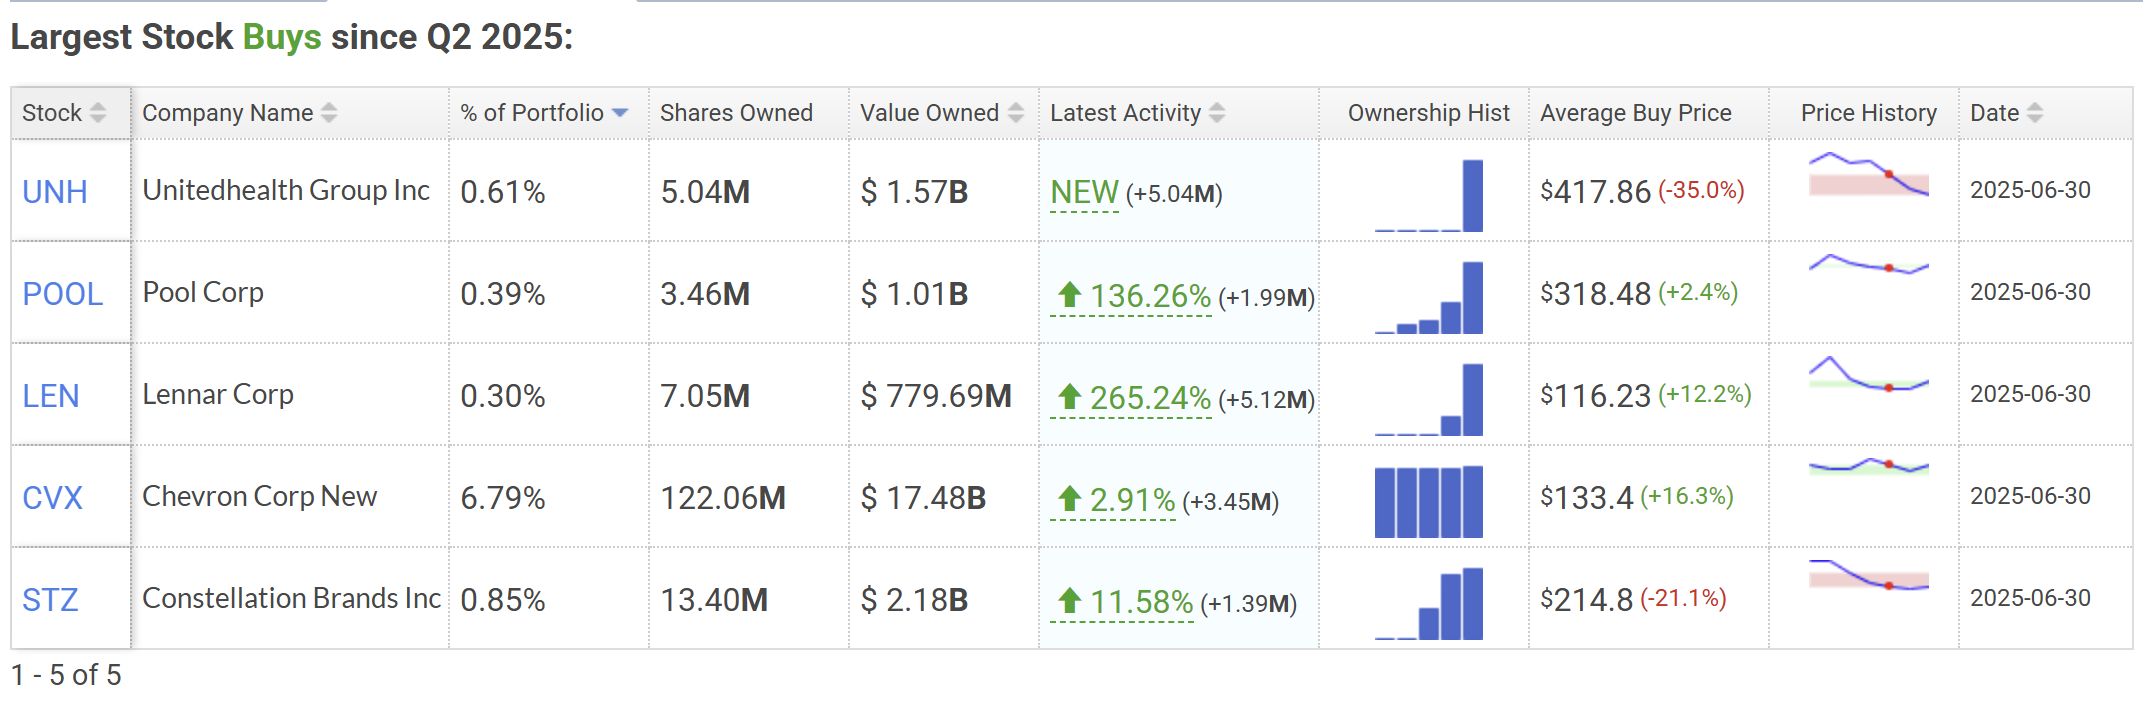
Task: Open UNH price history sparkline
Action: (x=1869, y=174)
